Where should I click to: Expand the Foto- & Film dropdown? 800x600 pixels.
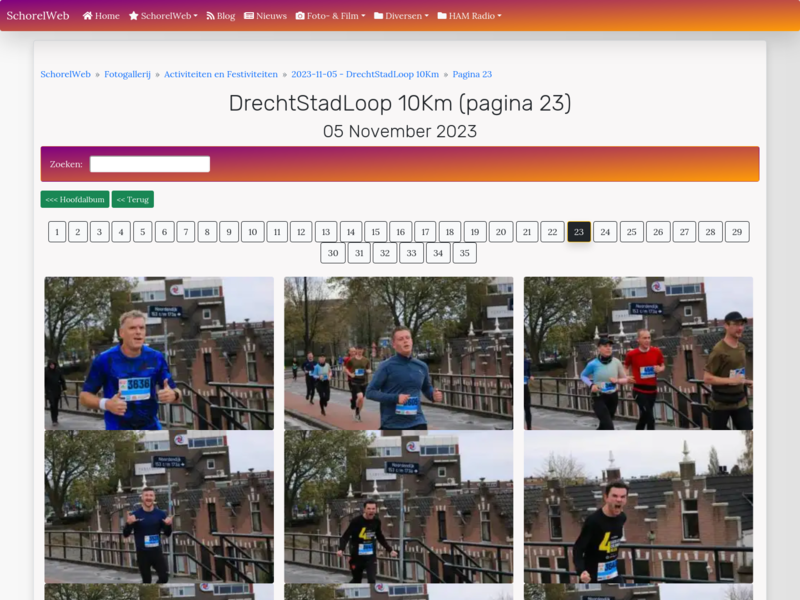point(331,16)
